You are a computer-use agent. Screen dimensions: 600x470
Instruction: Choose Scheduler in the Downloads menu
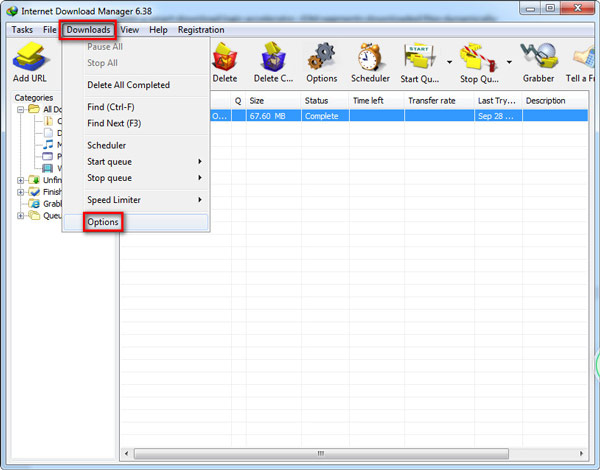click(106, 145)
